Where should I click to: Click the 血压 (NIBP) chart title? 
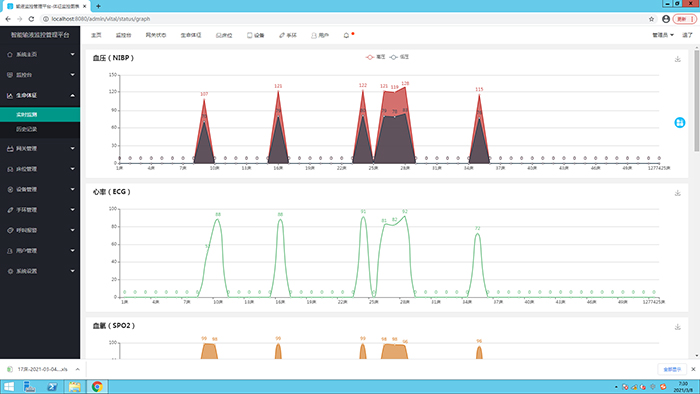coord(113,58)
